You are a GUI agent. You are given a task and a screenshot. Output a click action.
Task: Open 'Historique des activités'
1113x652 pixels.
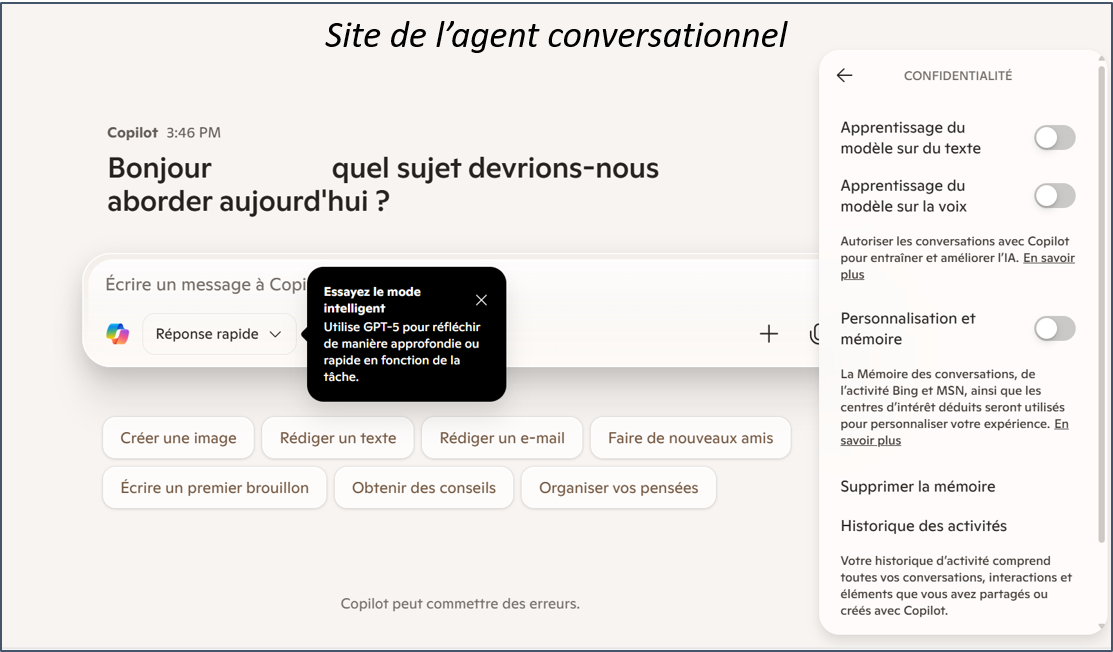(923, 526)
